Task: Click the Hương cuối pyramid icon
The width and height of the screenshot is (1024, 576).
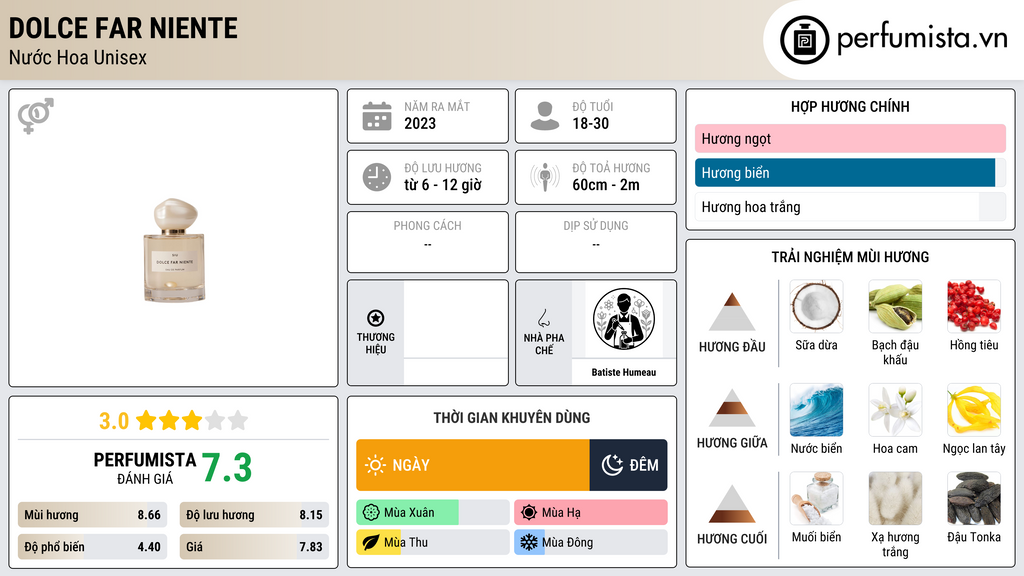Action: click(732, 504)
